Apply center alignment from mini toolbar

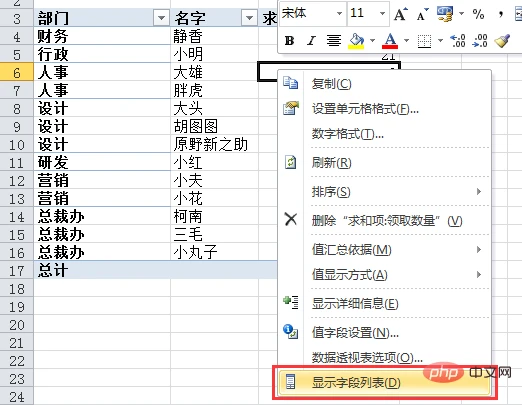point(334,41)
